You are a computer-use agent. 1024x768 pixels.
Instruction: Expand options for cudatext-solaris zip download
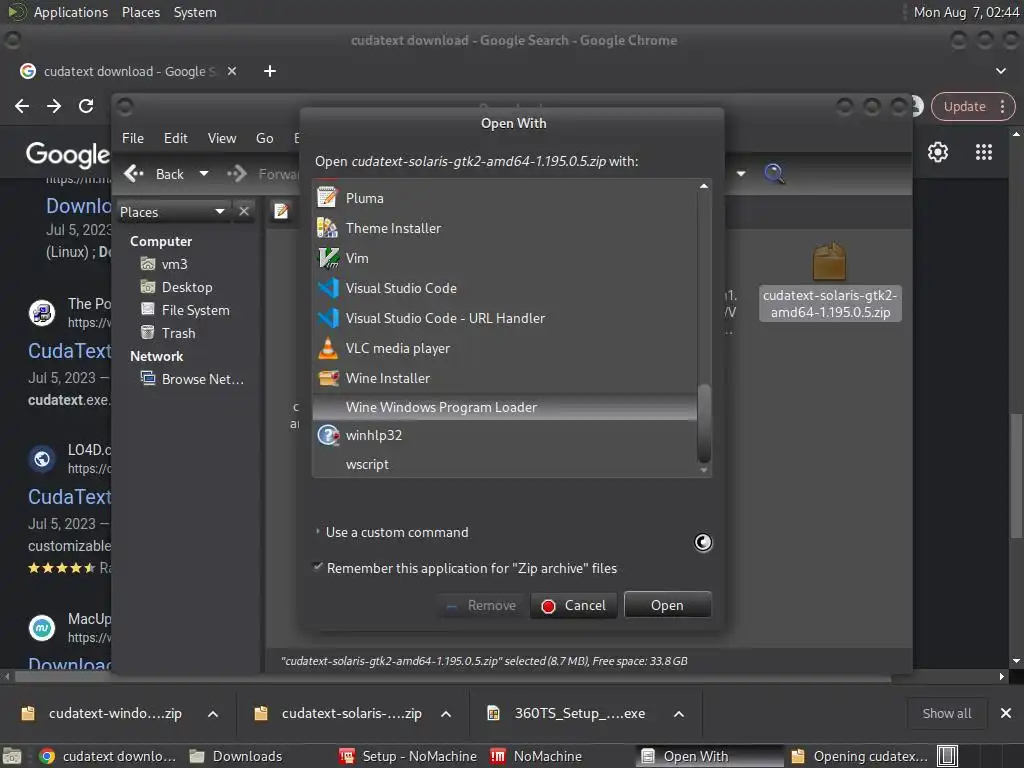pyautogui.click(x=446, y=714)
